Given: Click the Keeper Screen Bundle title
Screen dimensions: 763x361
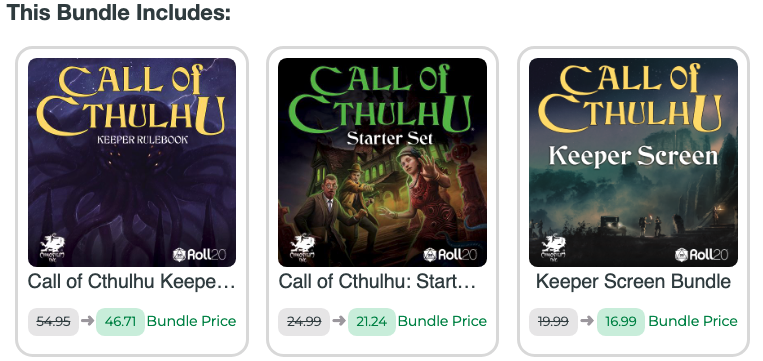Looking at the screenshot, I should point(633,282).
